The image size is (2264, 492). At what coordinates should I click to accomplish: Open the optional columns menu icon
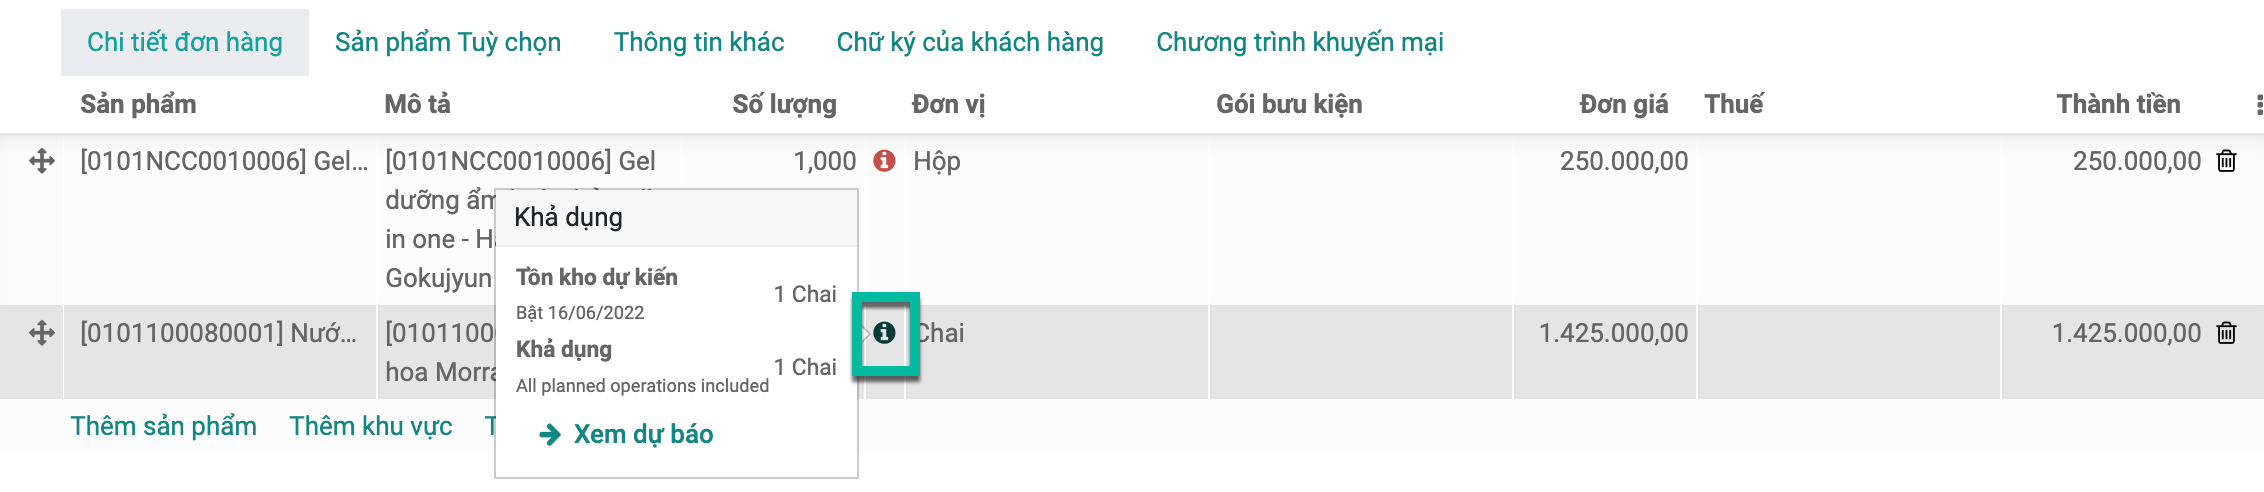point(2258,105)
